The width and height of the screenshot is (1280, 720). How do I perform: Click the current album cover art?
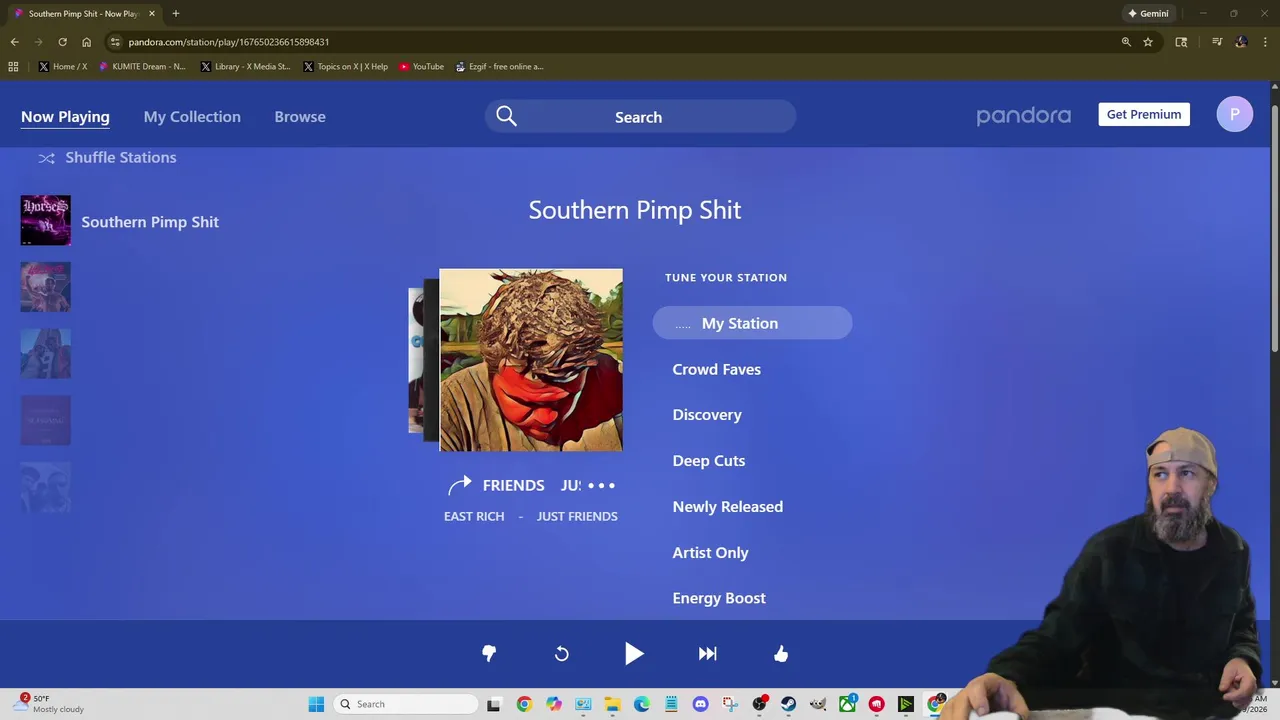tap(531, 360)
